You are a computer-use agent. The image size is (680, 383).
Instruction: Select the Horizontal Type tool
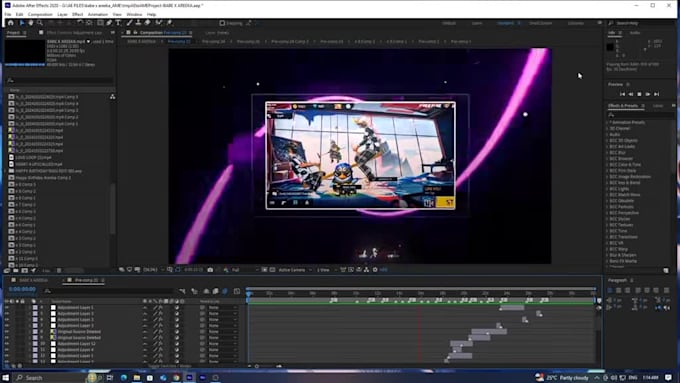pyautogui.click(x=118, y=23)
